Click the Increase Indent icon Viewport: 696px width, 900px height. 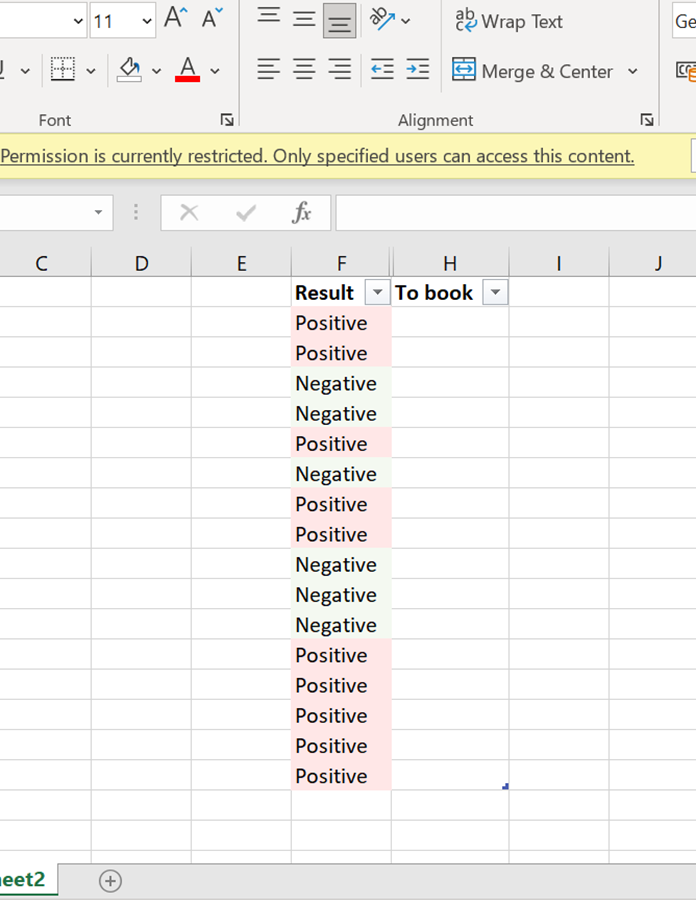[x=417, y=70]
